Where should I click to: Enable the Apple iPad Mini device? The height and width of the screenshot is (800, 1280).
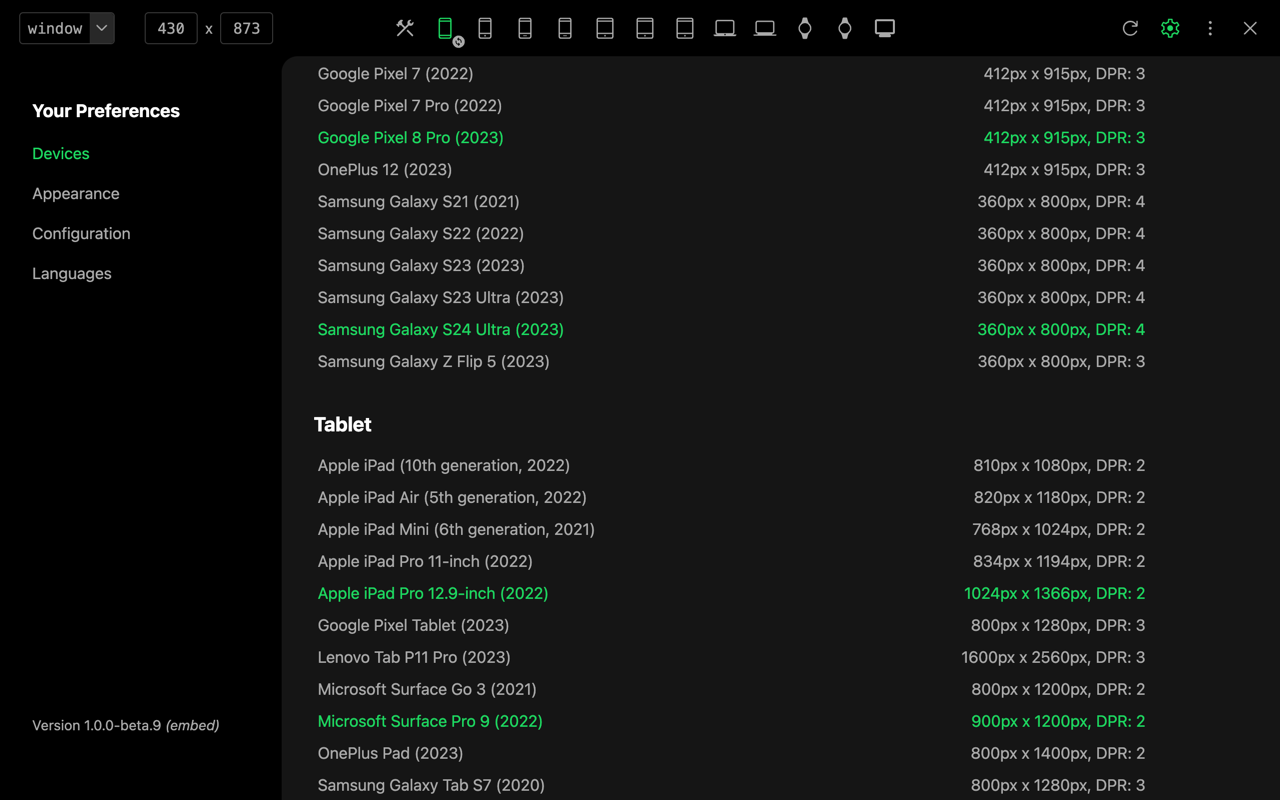[x=456, y=530]
